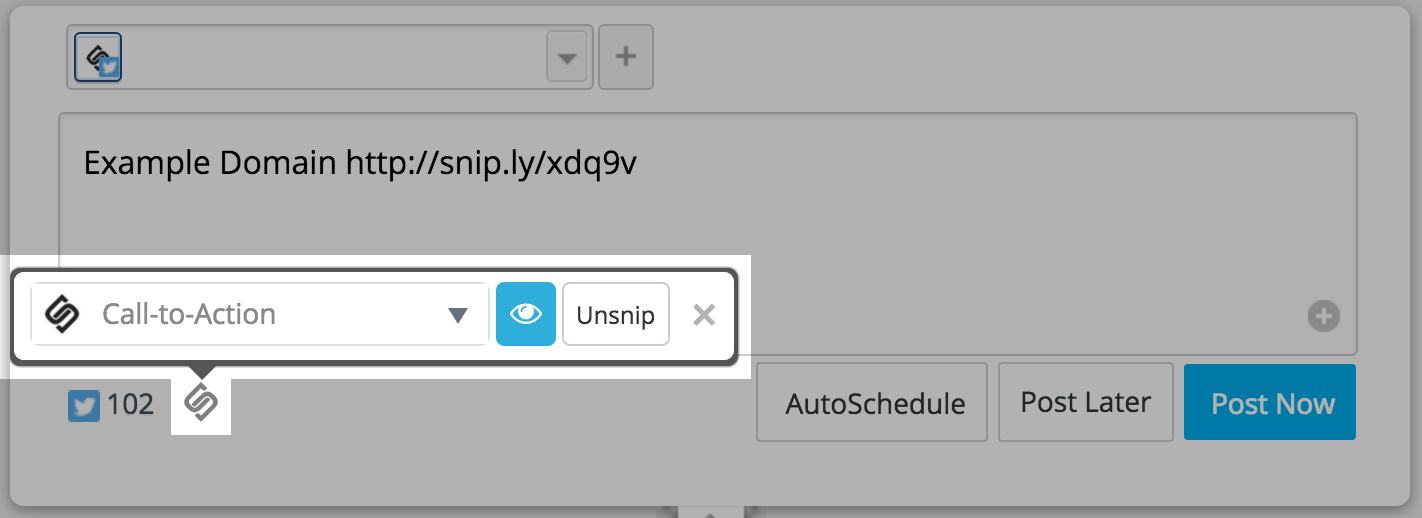Choose Post Later

click(1086, 402)
